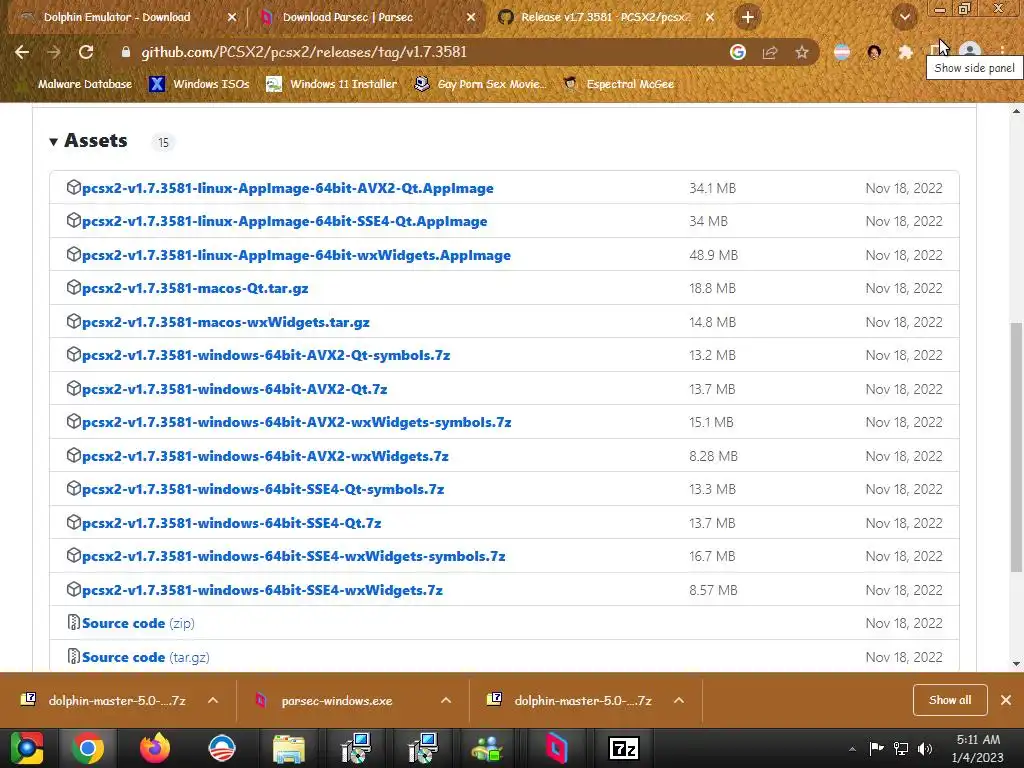Open new tab with plus button

(748, 17)
